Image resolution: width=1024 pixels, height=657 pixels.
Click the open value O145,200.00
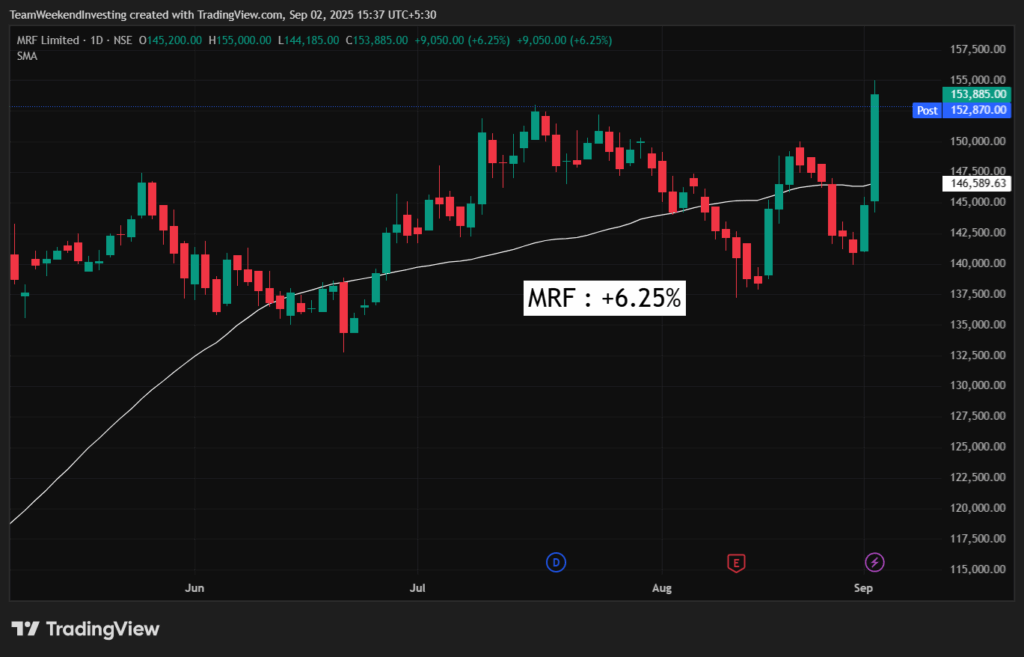(x=170, y=40)
